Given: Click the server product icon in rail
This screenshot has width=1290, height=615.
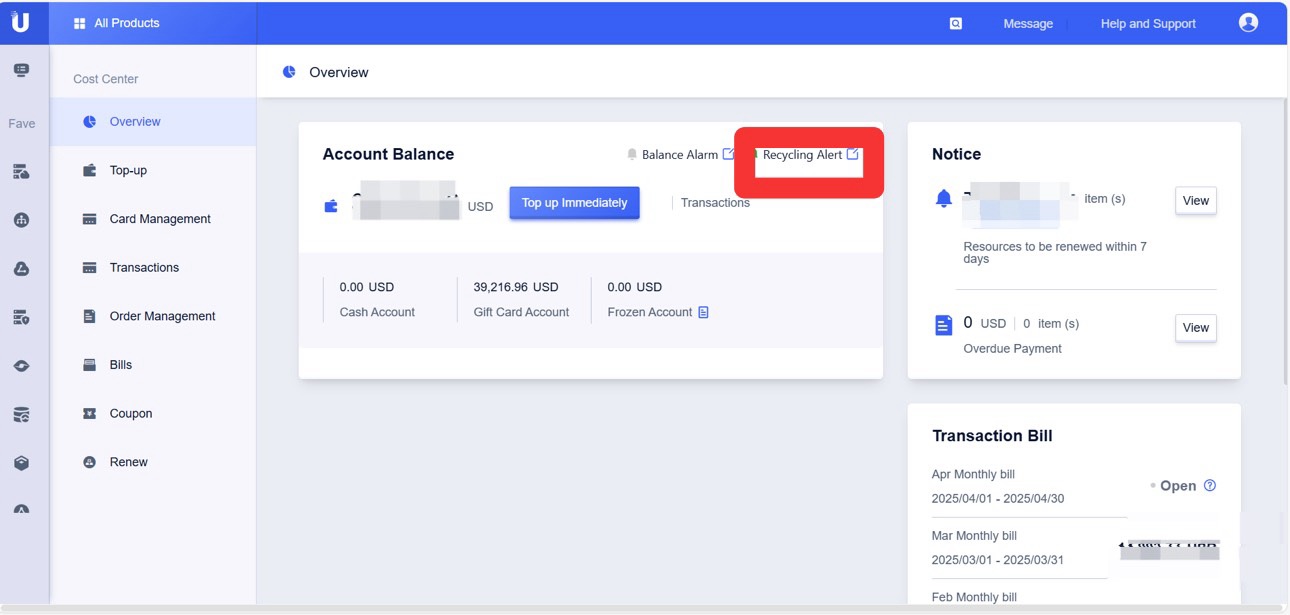Looking at the screenshot, I should click(21, 172).
